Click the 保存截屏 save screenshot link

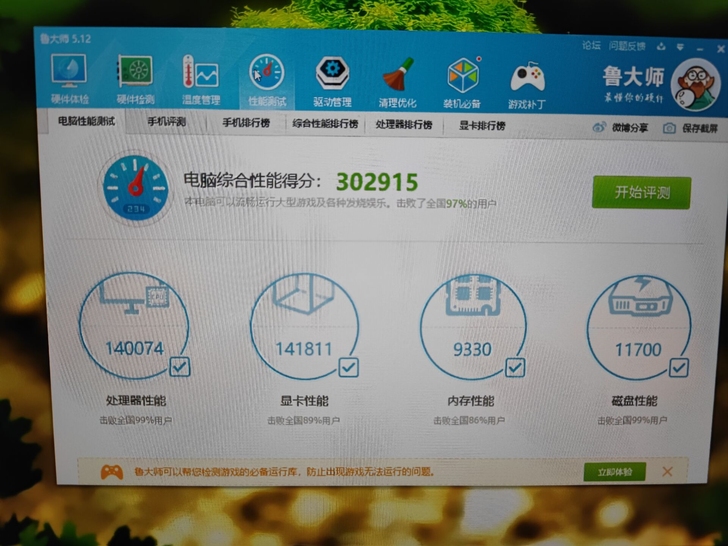[700, 129]
